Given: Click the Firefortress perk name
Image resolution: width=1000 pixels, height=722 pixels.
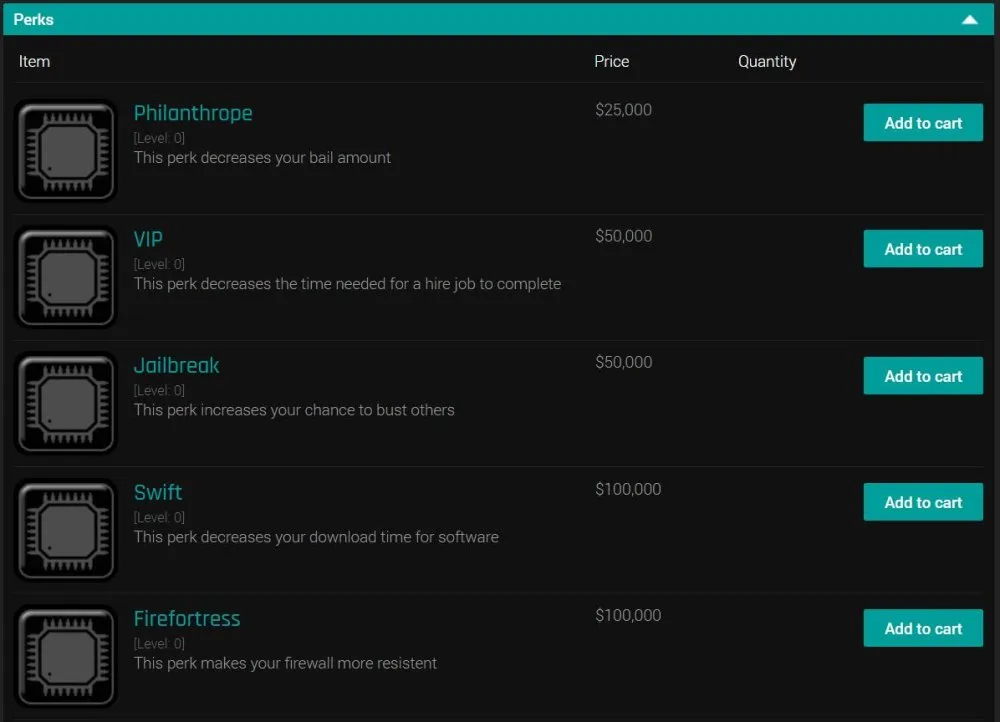Looking at the screenshot, I should [x=187, y=618].
